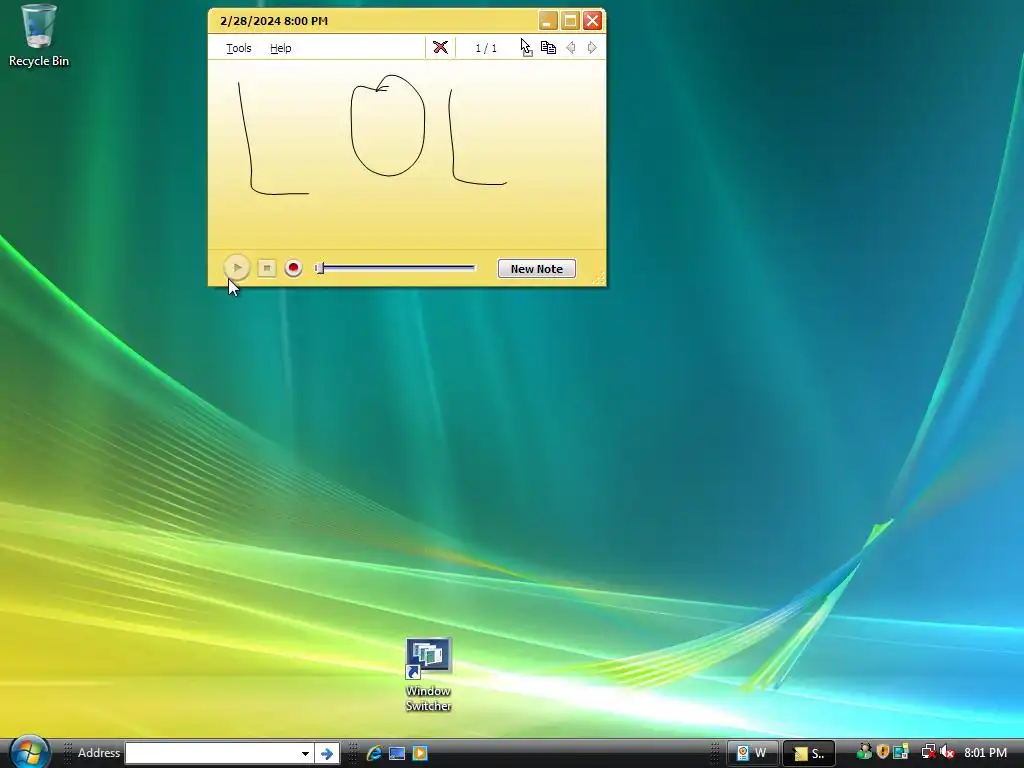Minimize the Sticky Notes window

[548, 21]
